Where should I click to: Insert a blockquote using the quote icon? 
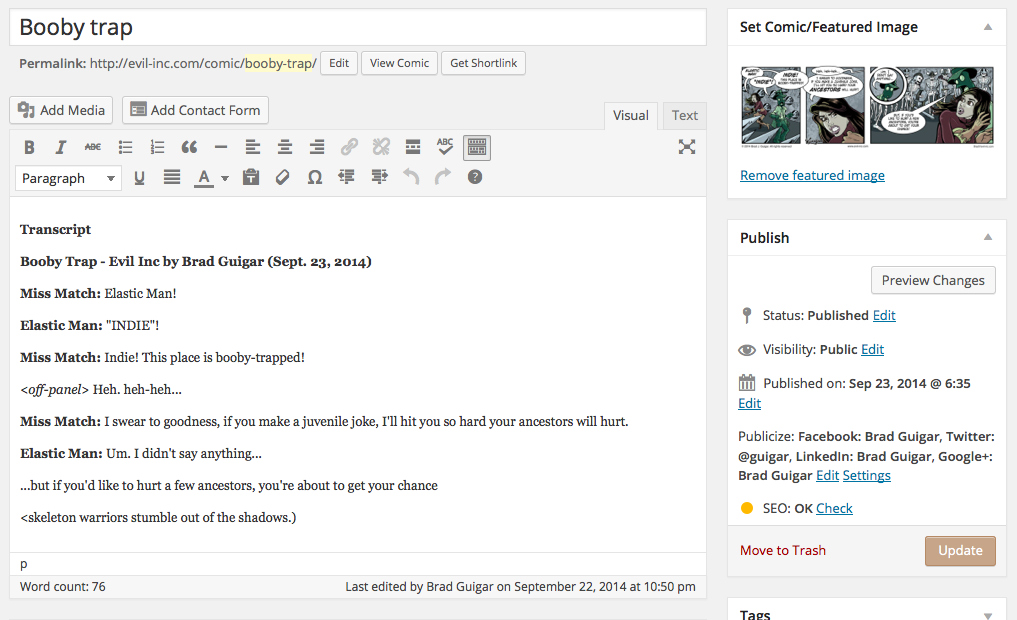pyautogui.click(x=189, y=147)
